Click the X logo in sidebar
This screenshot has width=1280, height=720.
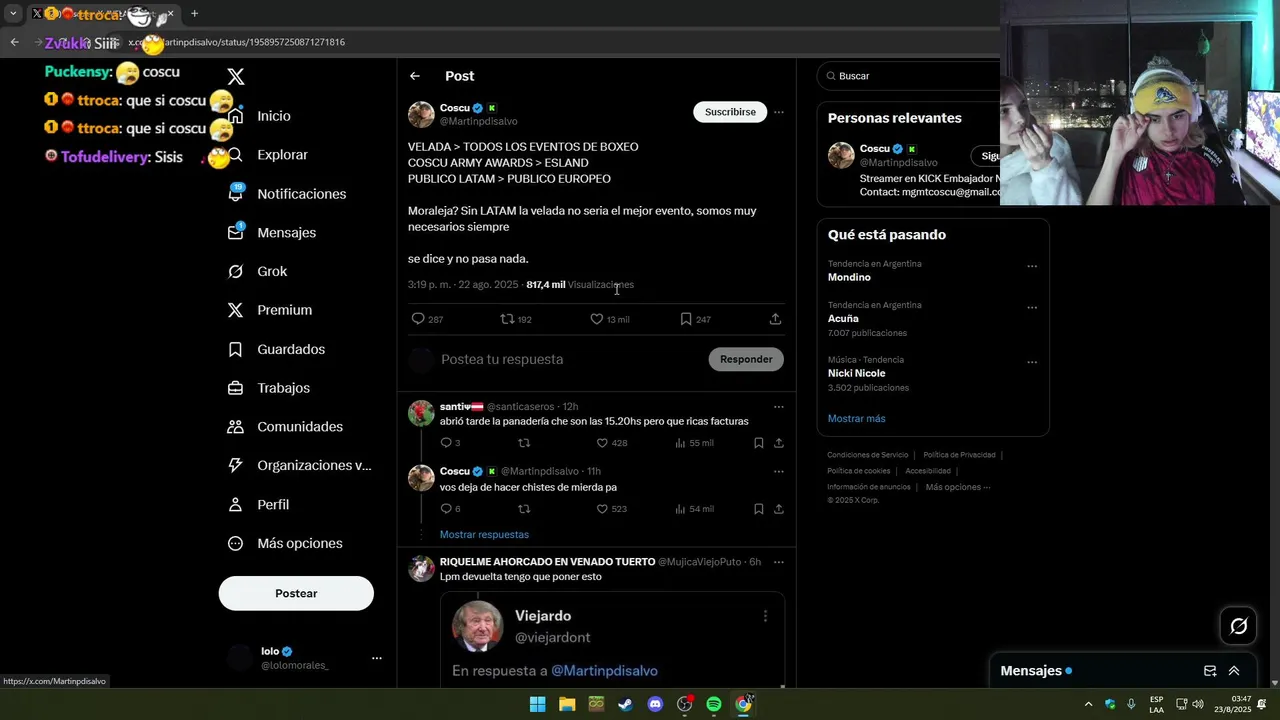click(x=236, y=77)
